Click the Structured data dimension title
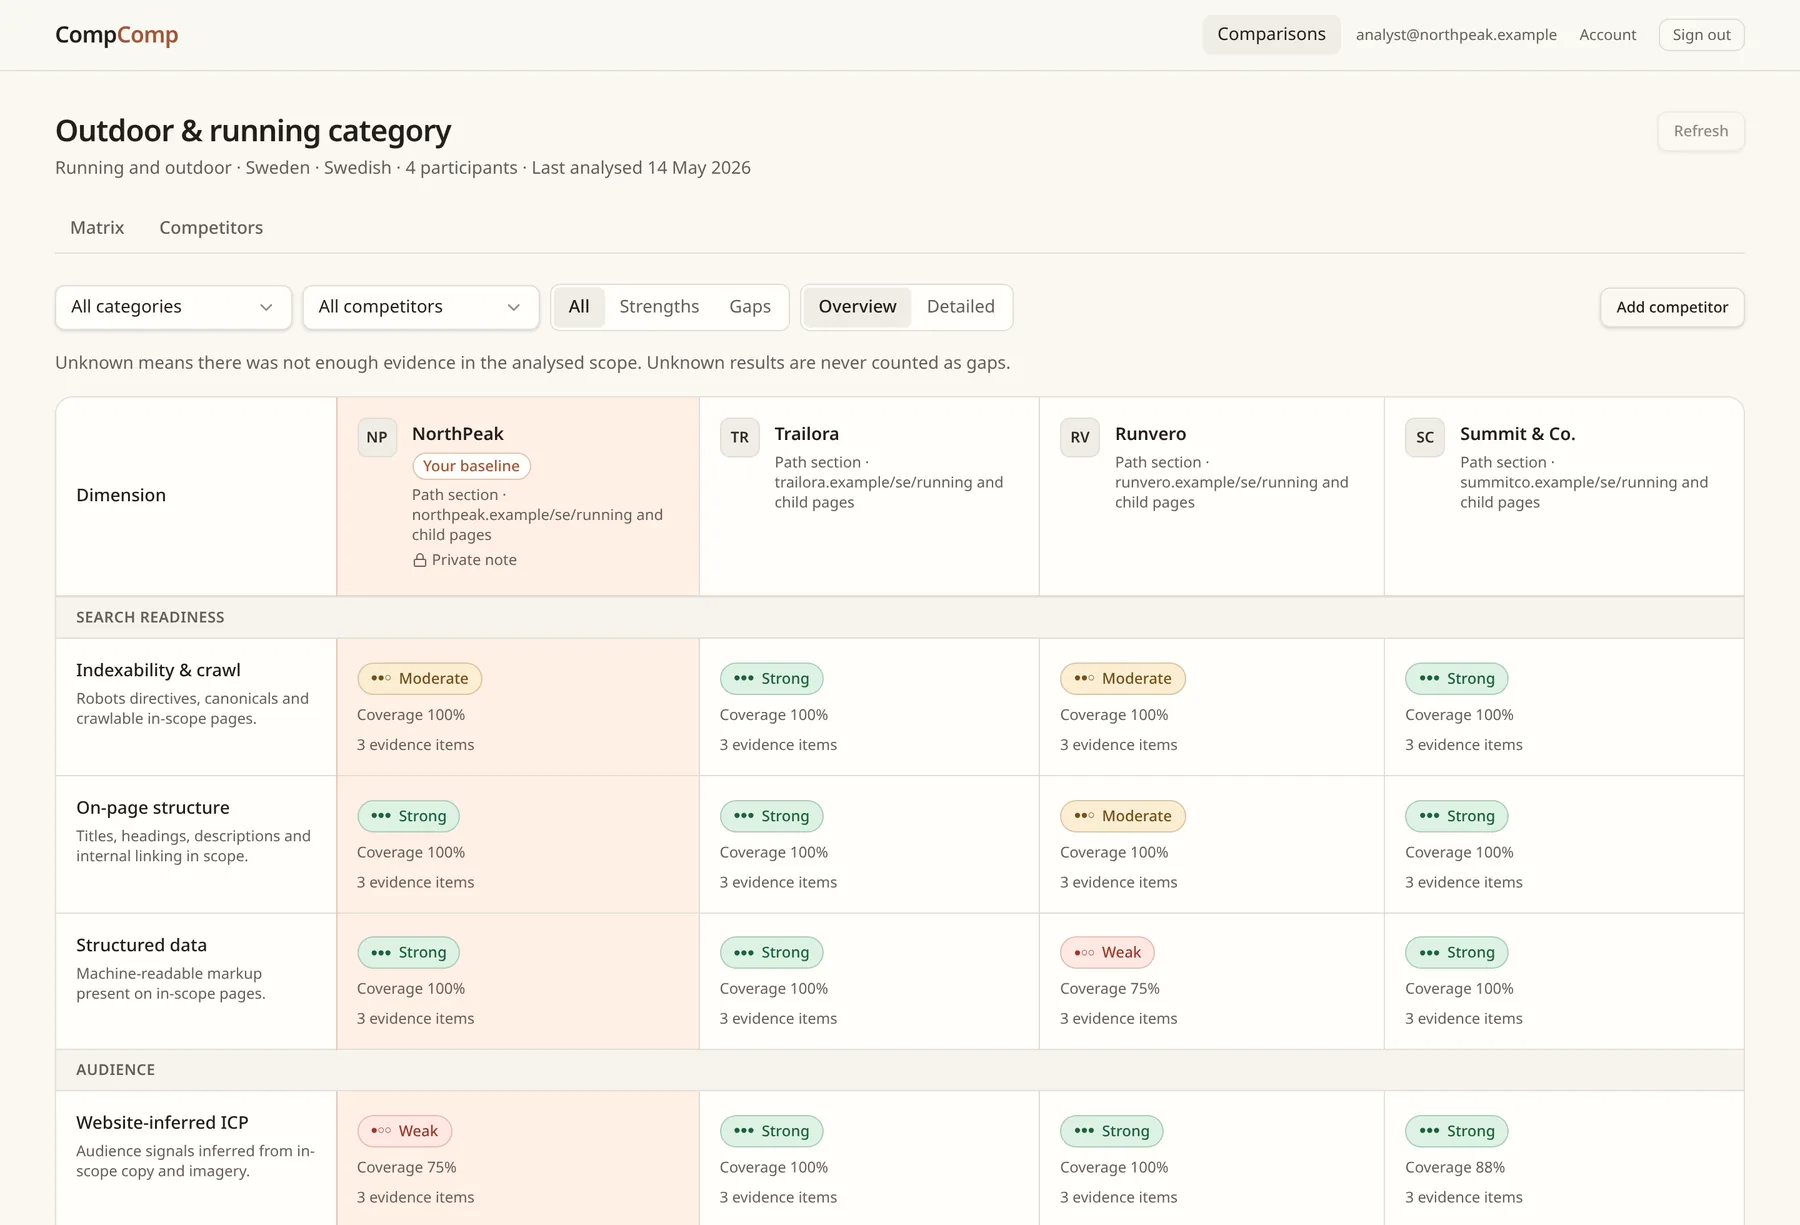This screenshot has width=1800, height=1225. [141, 945]
